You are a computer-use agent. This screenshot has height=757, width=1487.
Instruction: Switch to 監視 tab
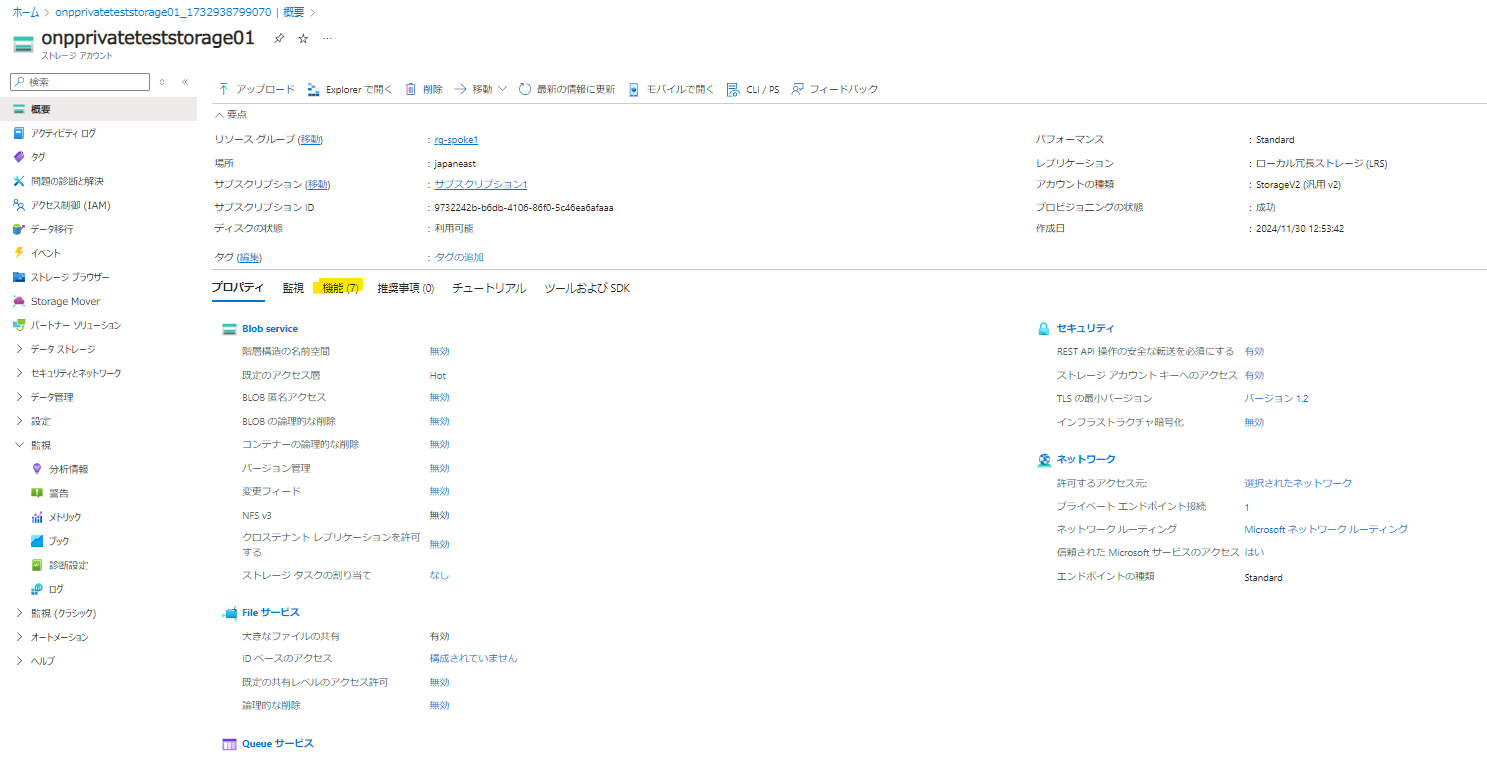coord(293,288)
